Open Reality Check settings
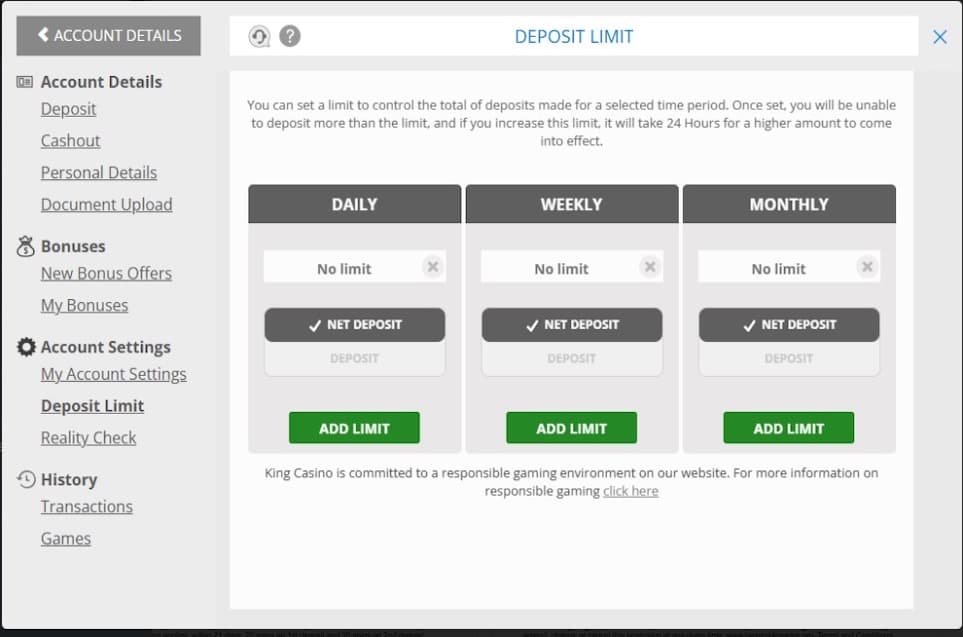 click(x=88, y=438)
